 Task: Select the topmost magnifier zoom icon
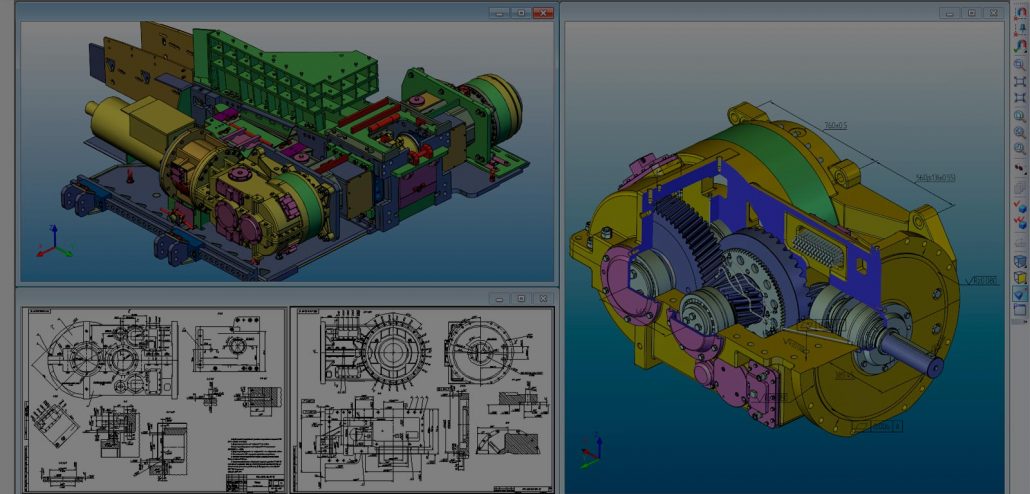tap(1019, 65)
